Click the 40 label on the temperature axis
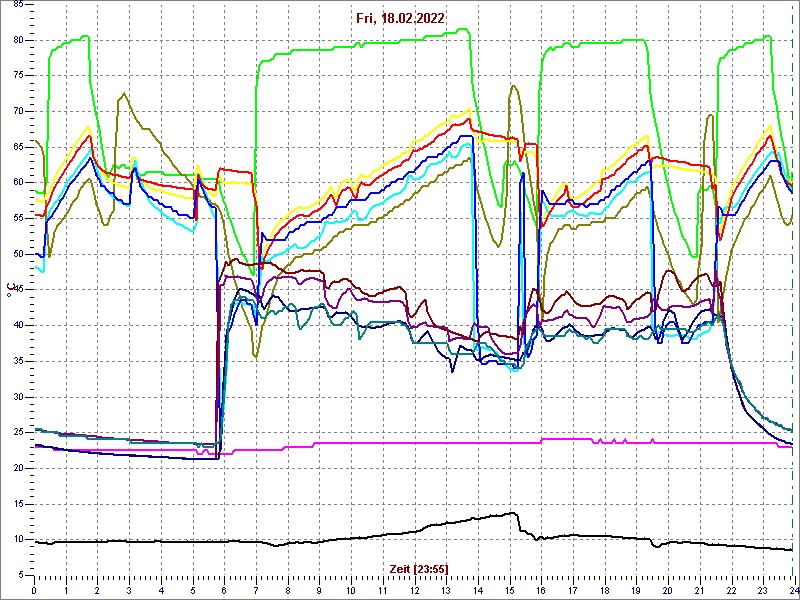 [x=17, y=326]
